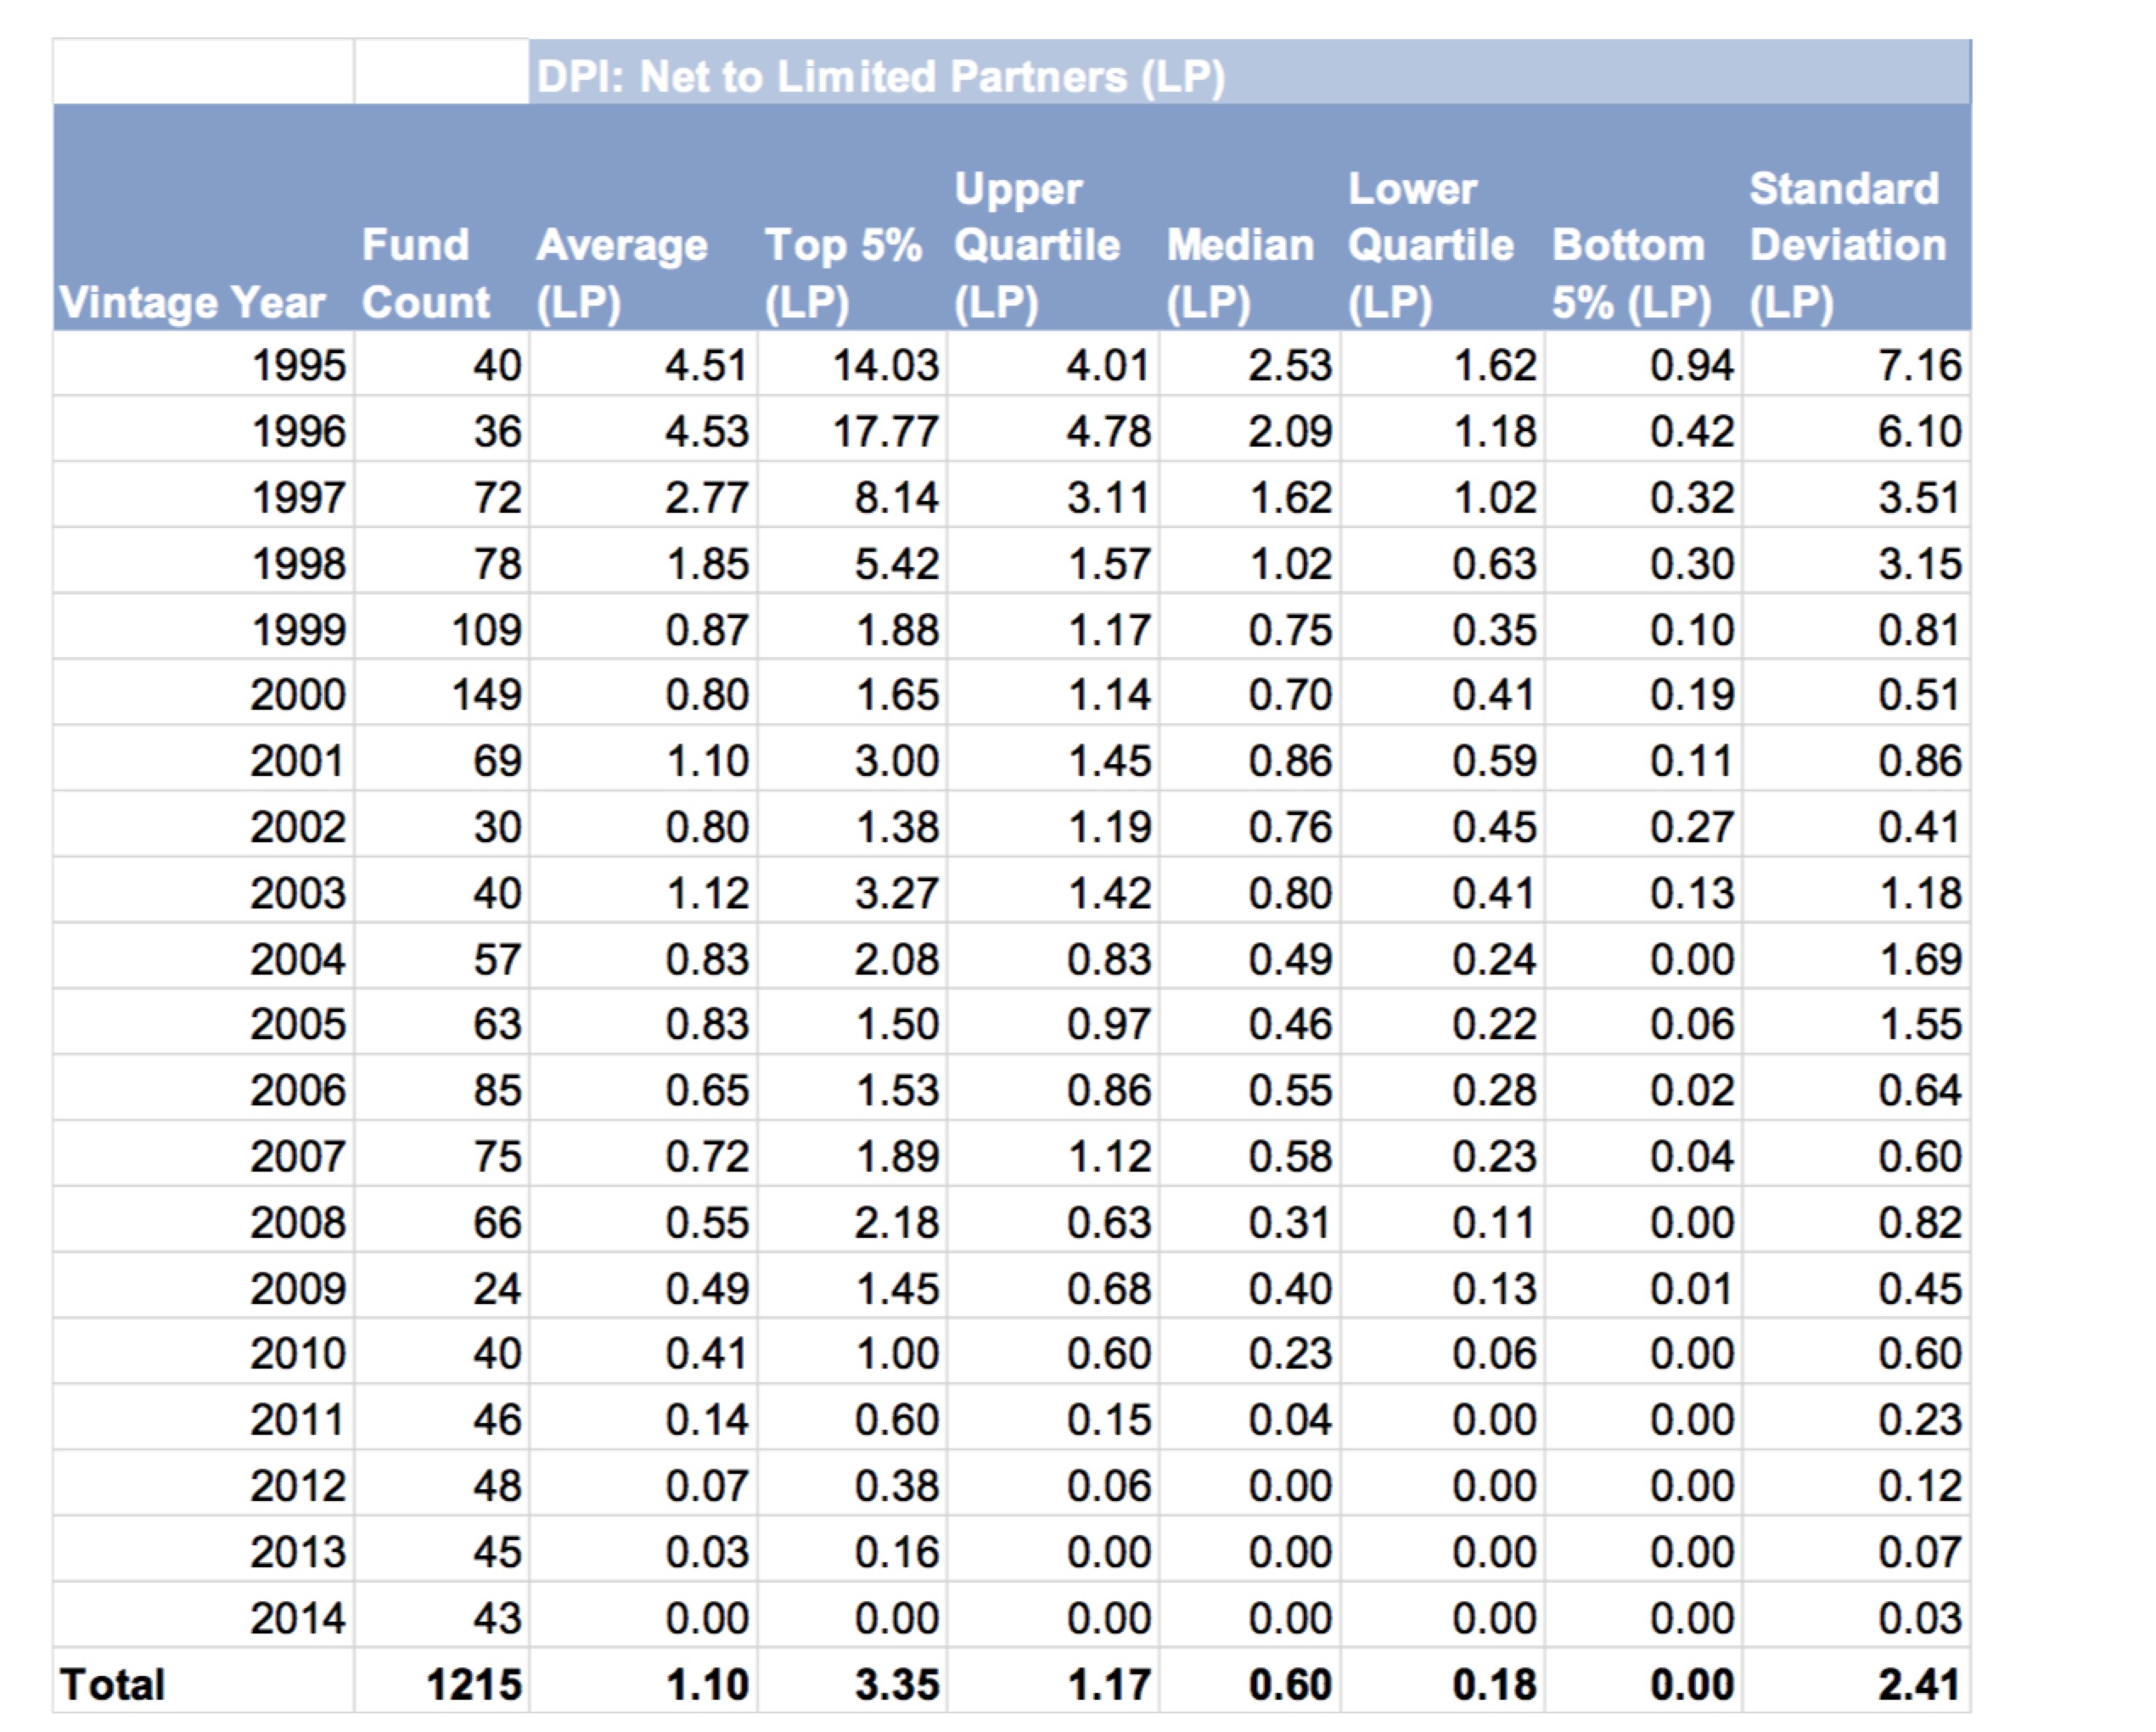Select the 1999 fund count cell 109
This screenshot has height=1732, width=2156.
tap(486, 629)
